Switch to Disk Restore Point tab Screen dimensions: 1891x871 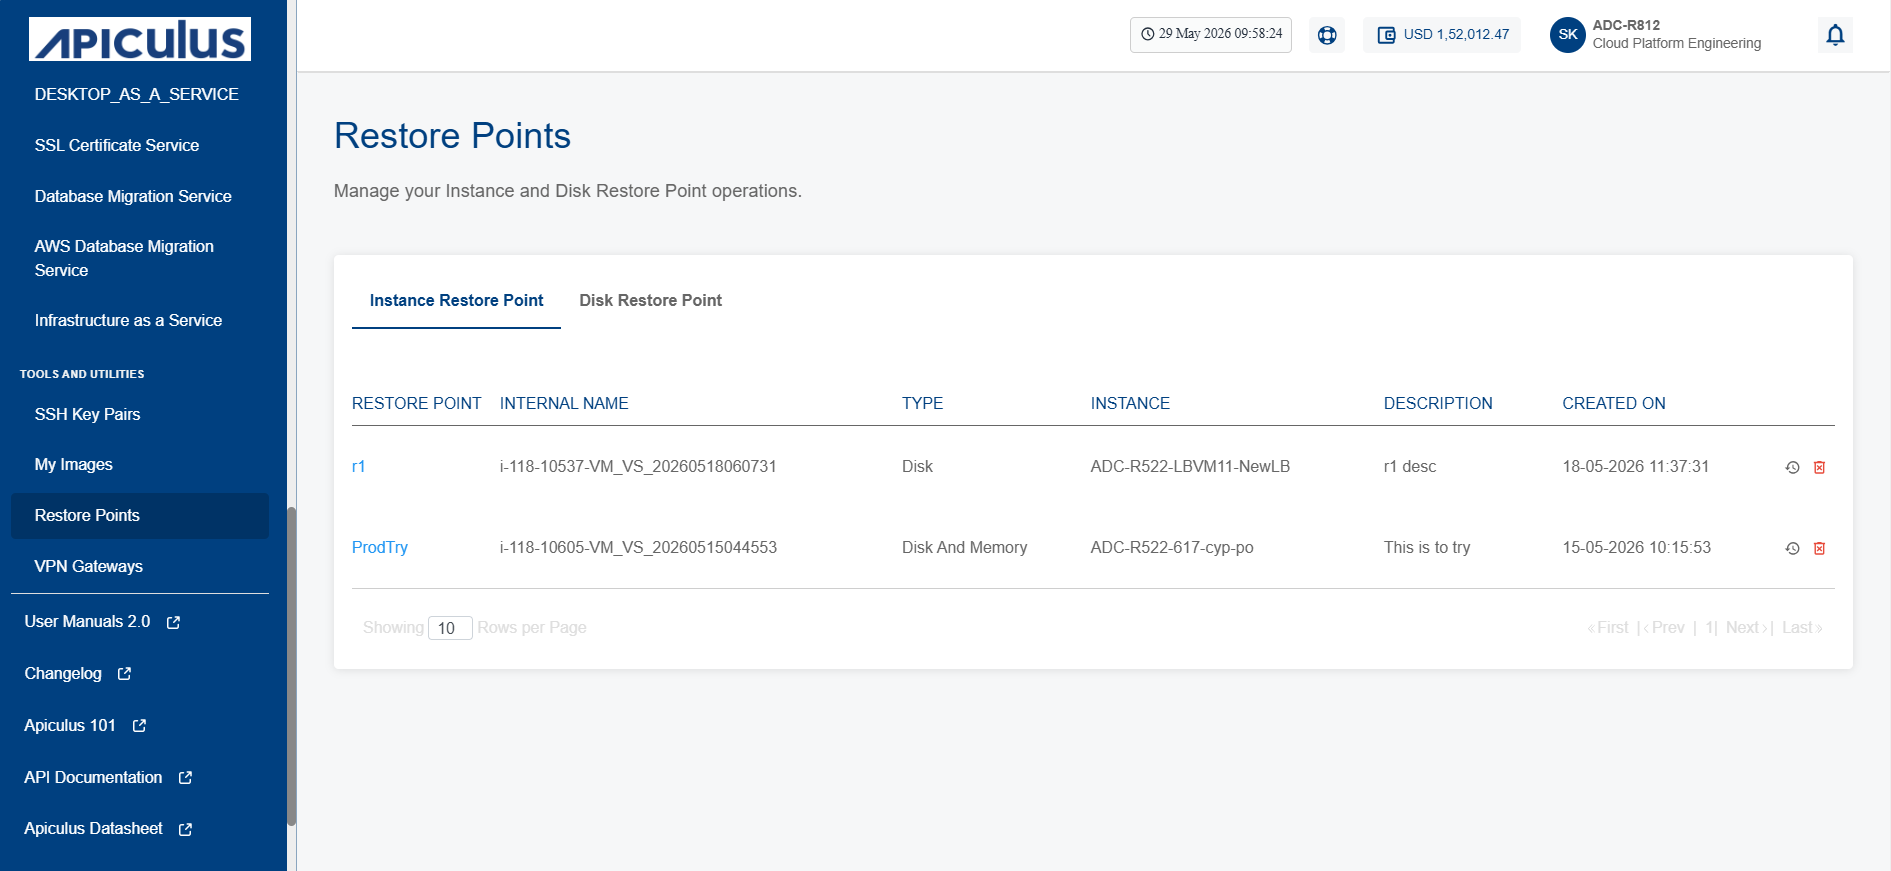tap(650, 300)
